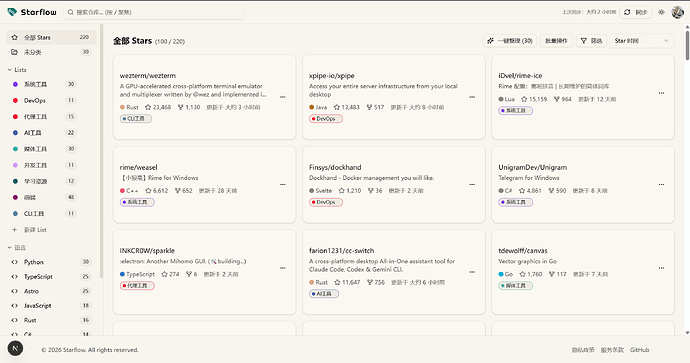Open the wezterm/wezterm repository link
This screenshot has width=690, height=363.
[x=148, y=76]
